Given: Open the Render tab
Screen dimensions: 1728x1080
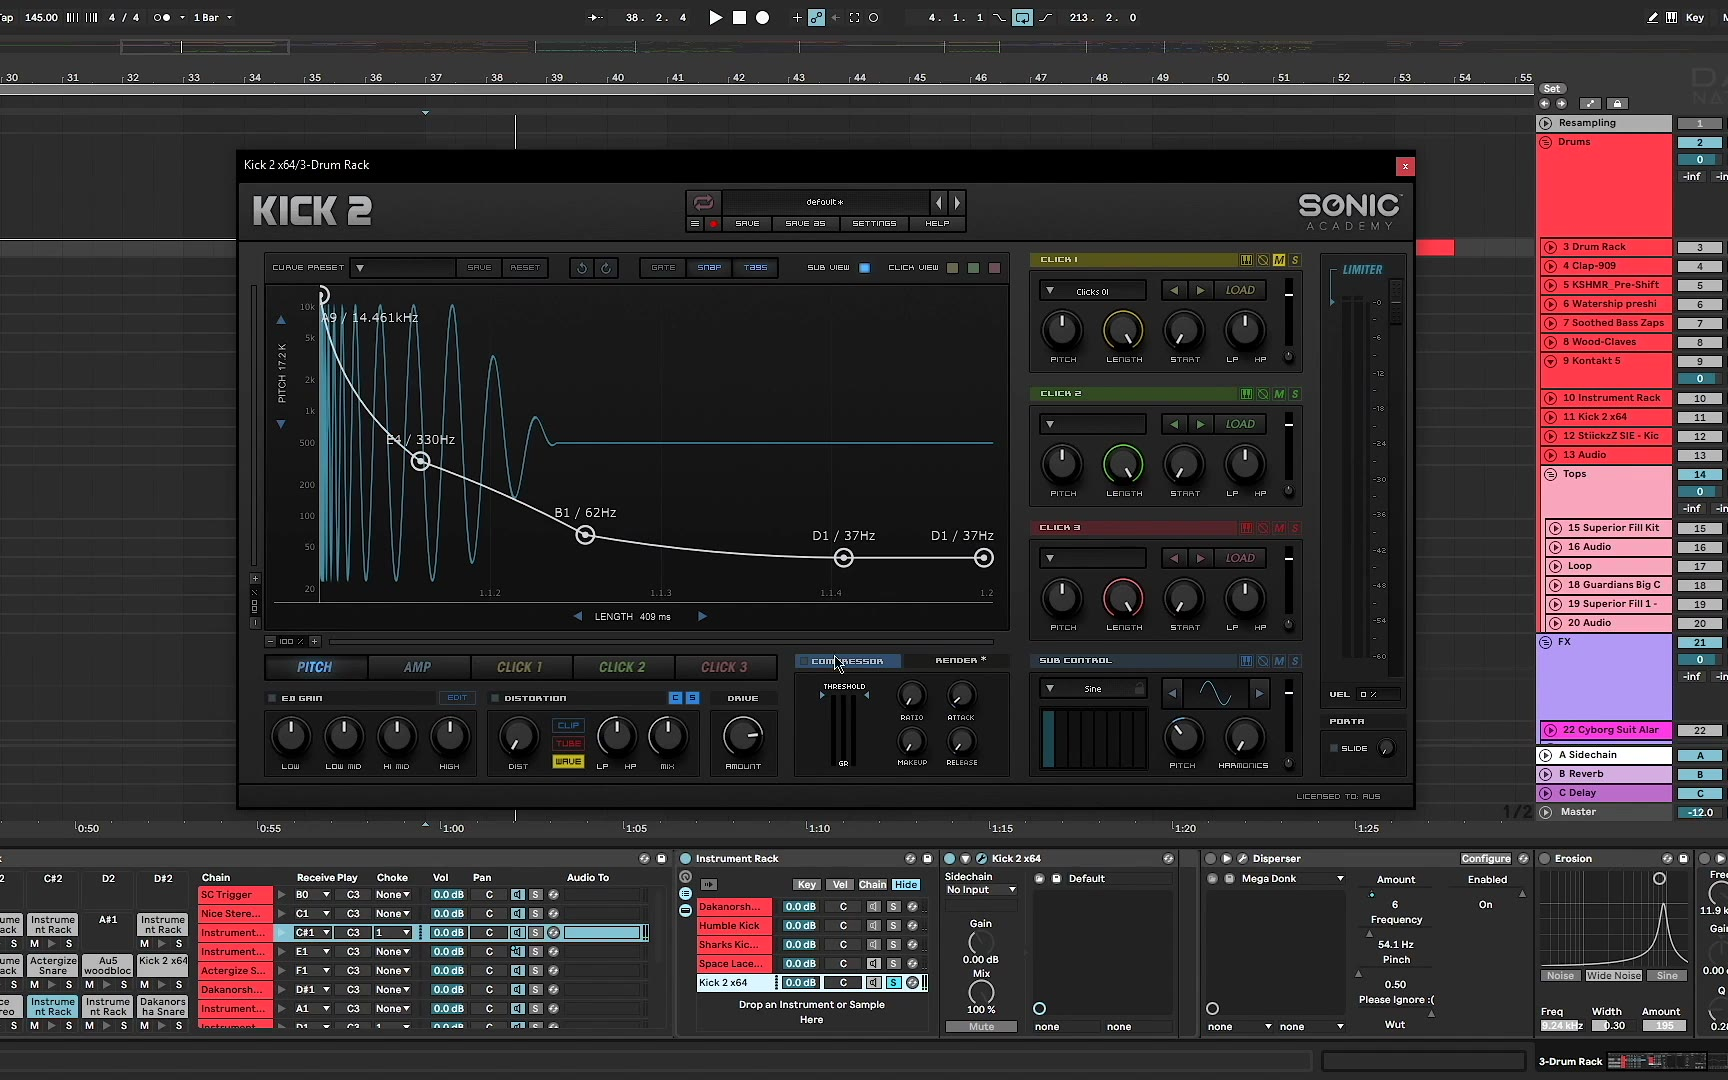Looking at the screenshot, I should pyautogui.click(x=960, y=661).
